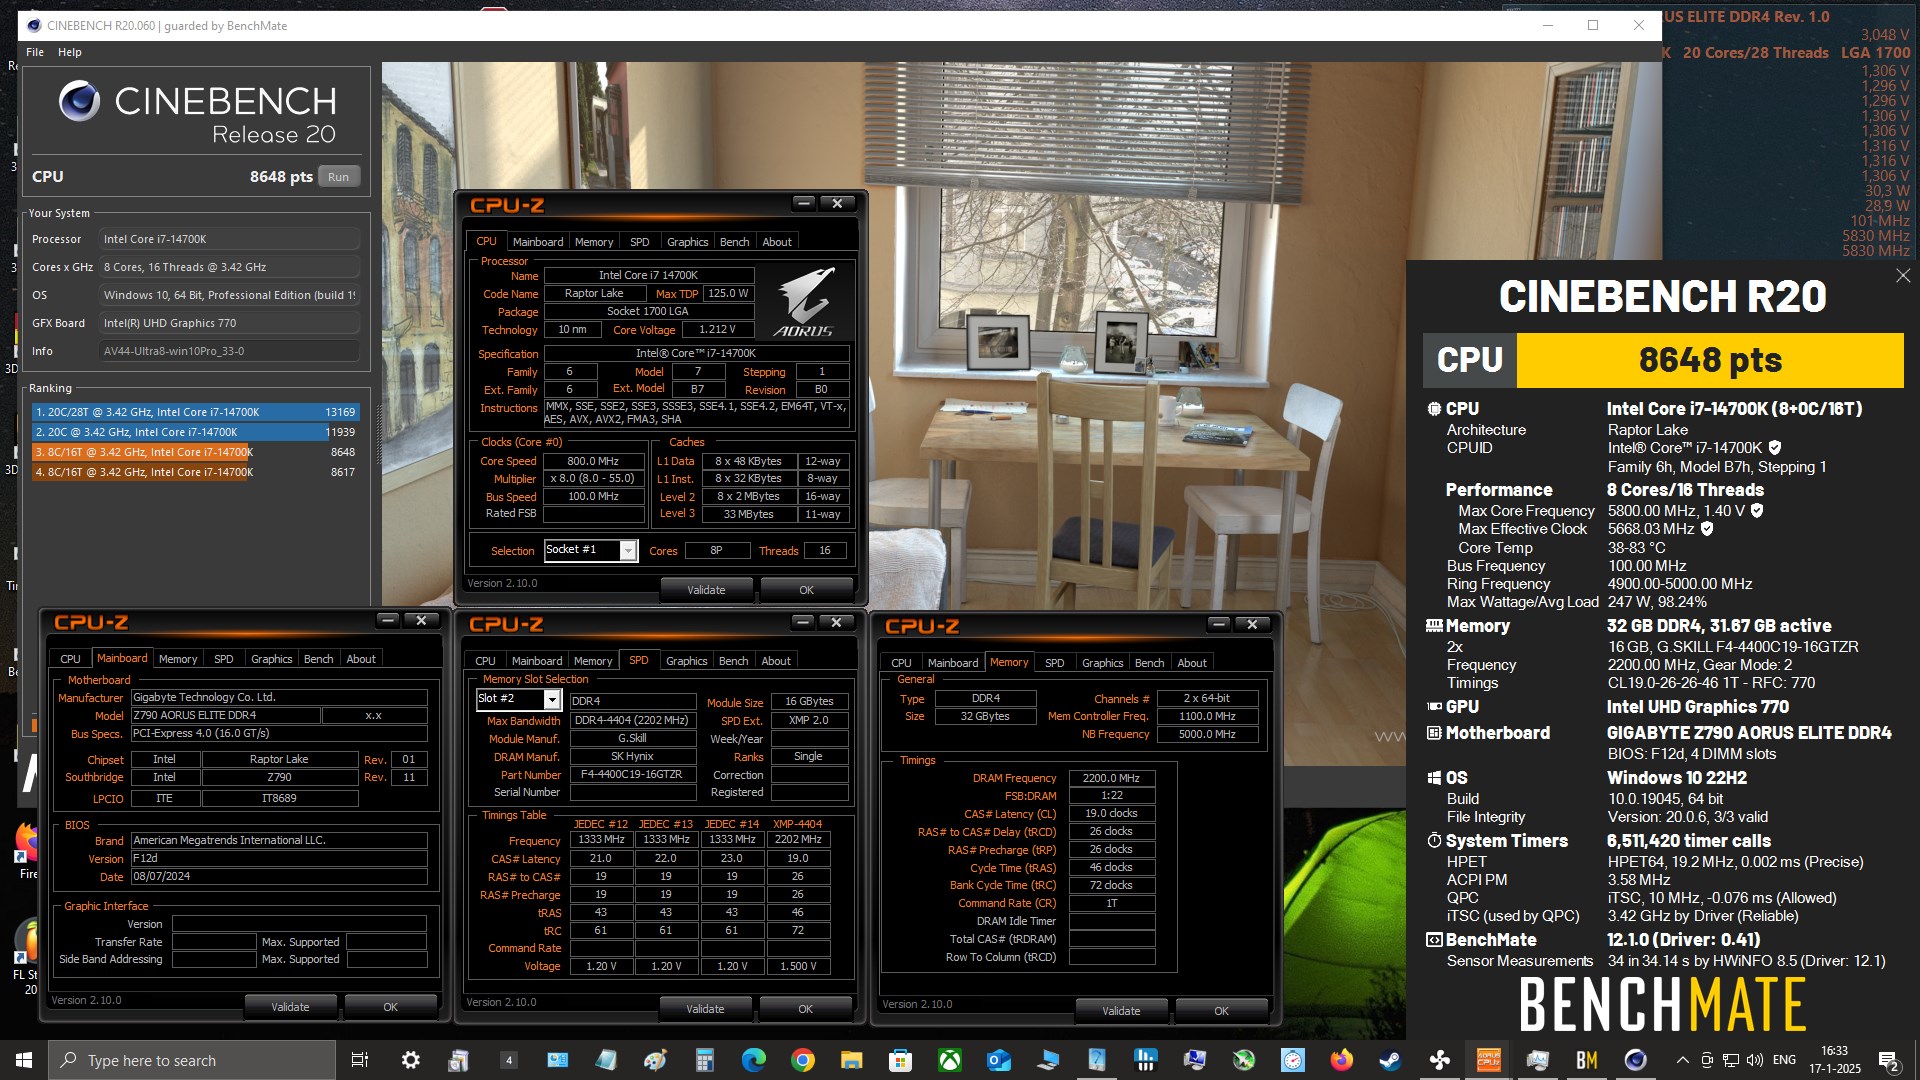
Task: Open Windows Start menu
Action: (24, 1060)
